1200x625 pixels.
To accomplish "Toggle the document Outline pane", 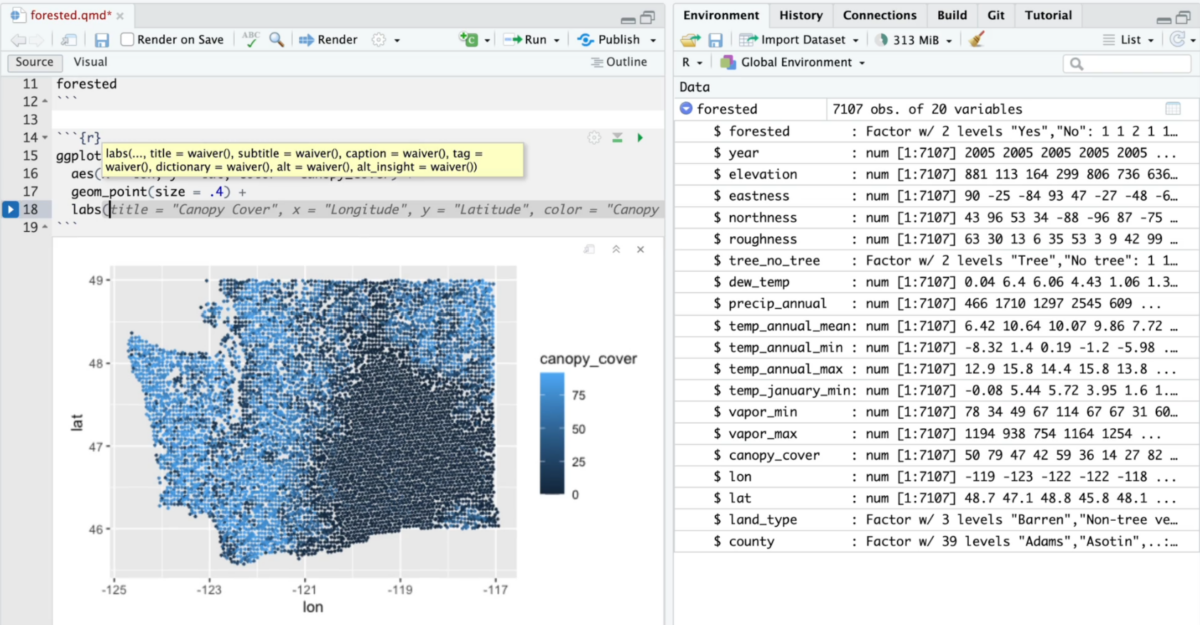I will point(620,62).
